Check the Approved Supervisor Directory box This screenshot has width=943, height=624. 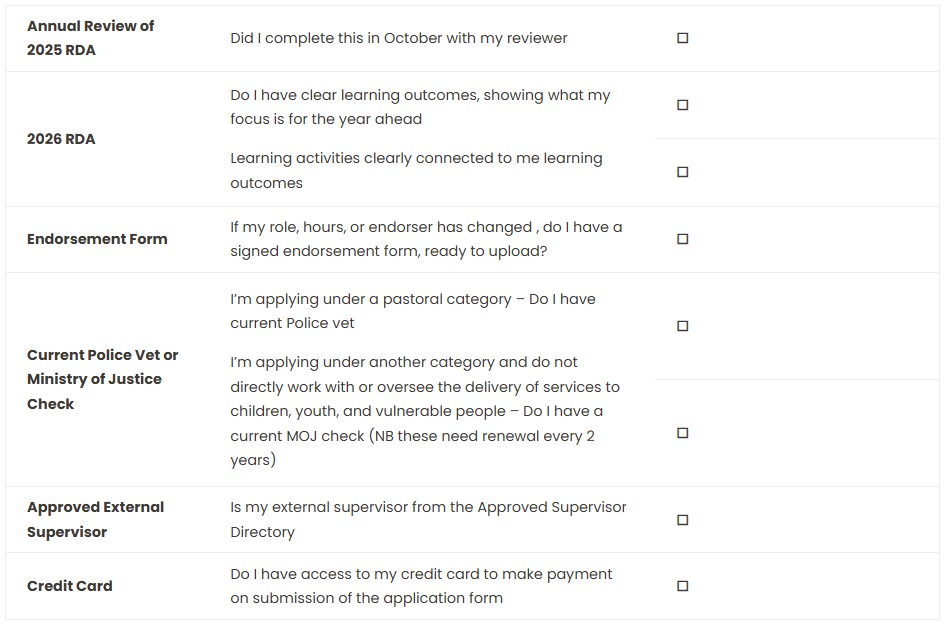coord(683,520)
